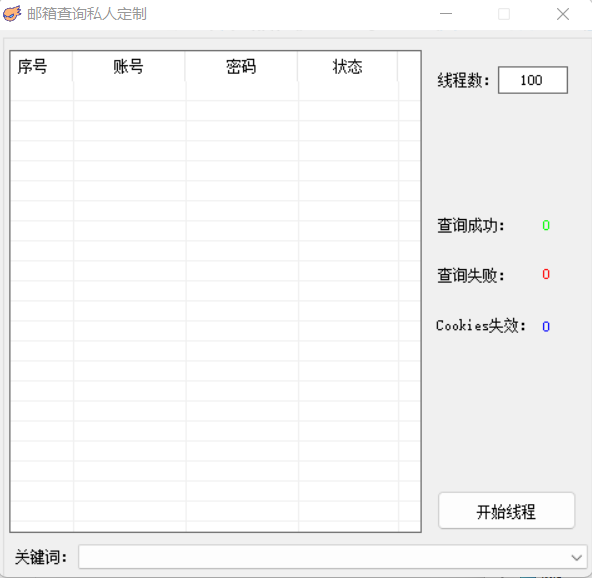Image resolution: width=592 pixels, height=578 pixels.
Task: Click the 关键词 label
Action: [41, 557]
